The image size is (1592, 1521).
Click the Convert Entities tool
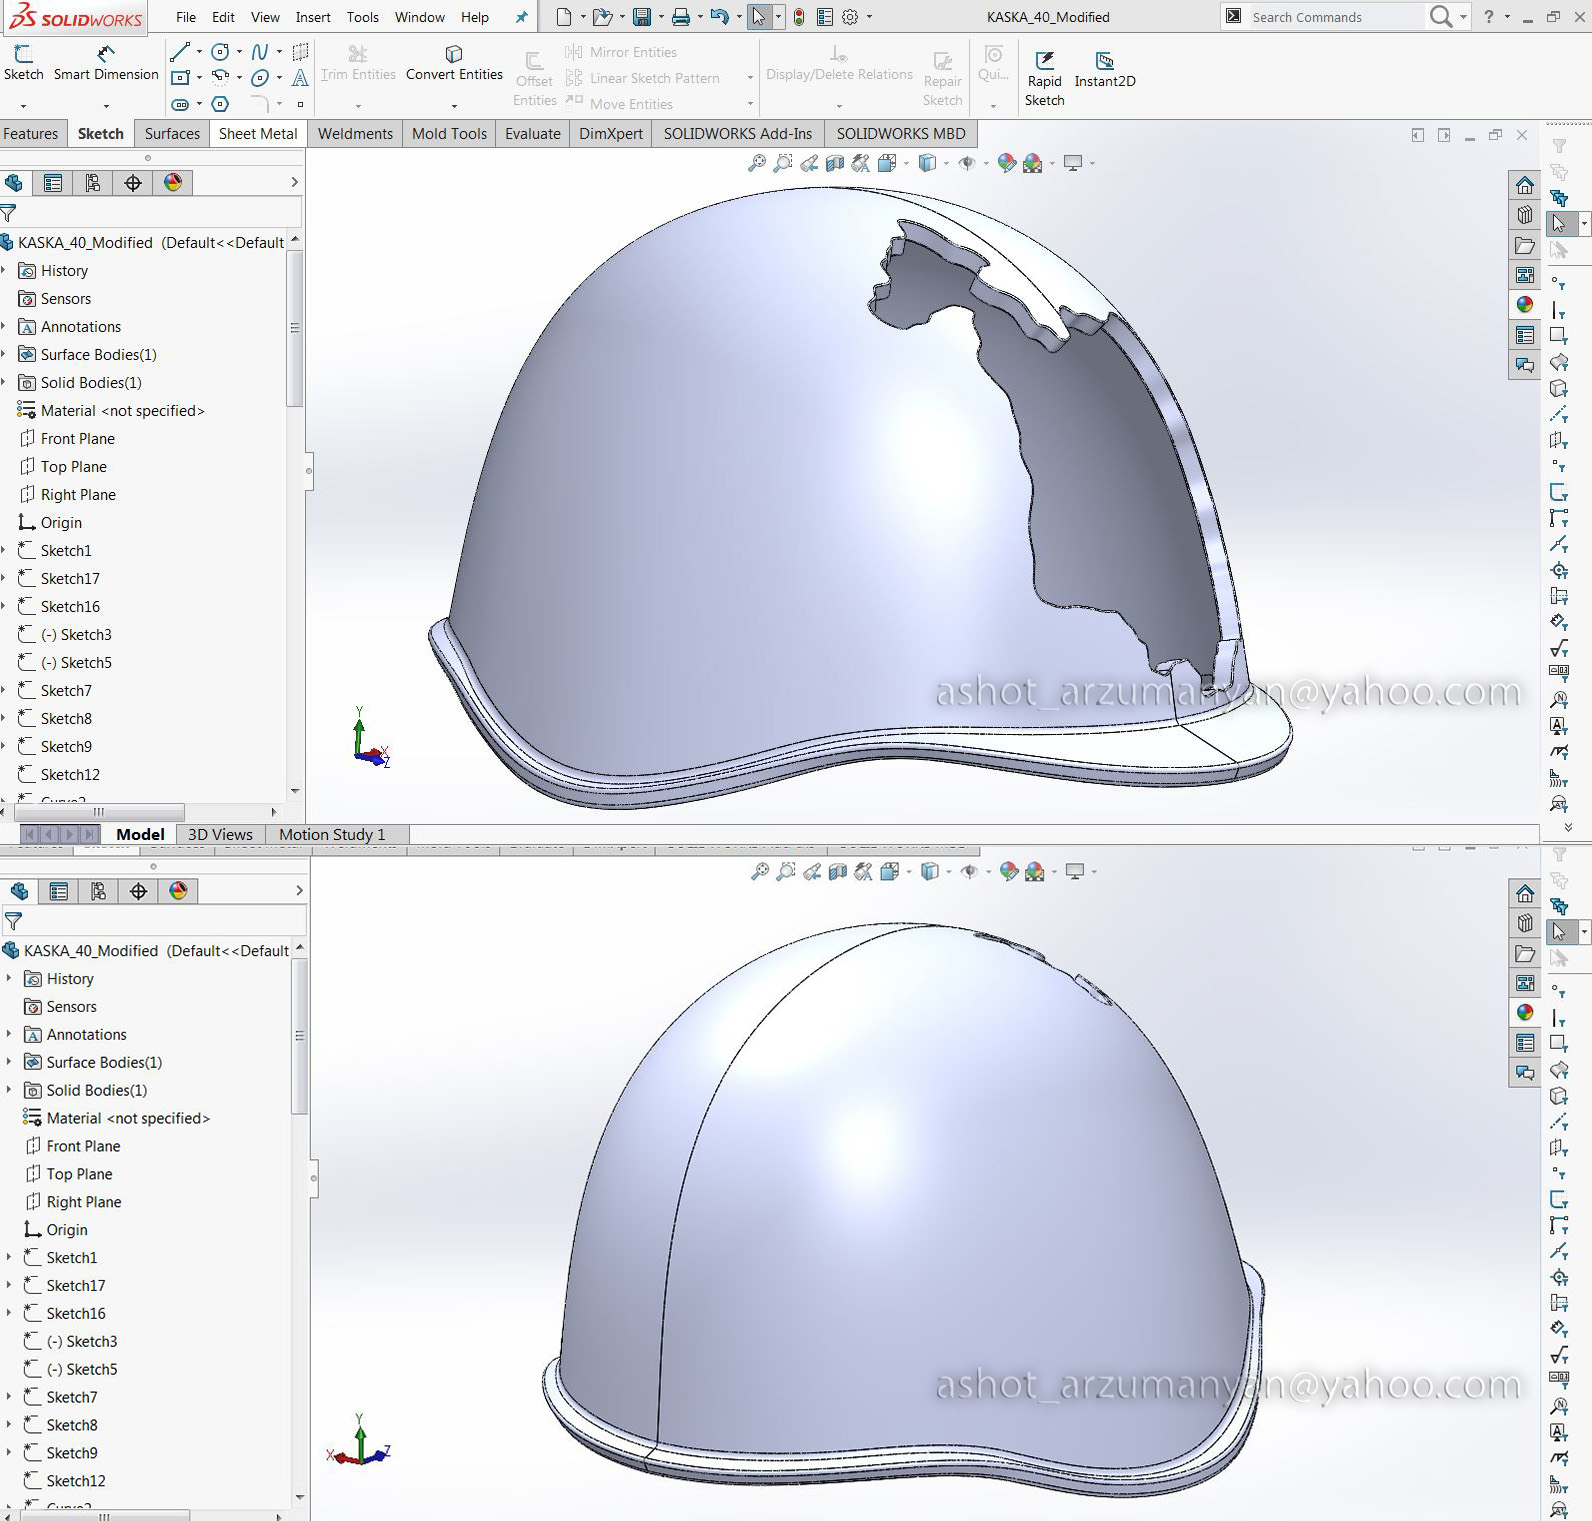[x=454, y=63]
